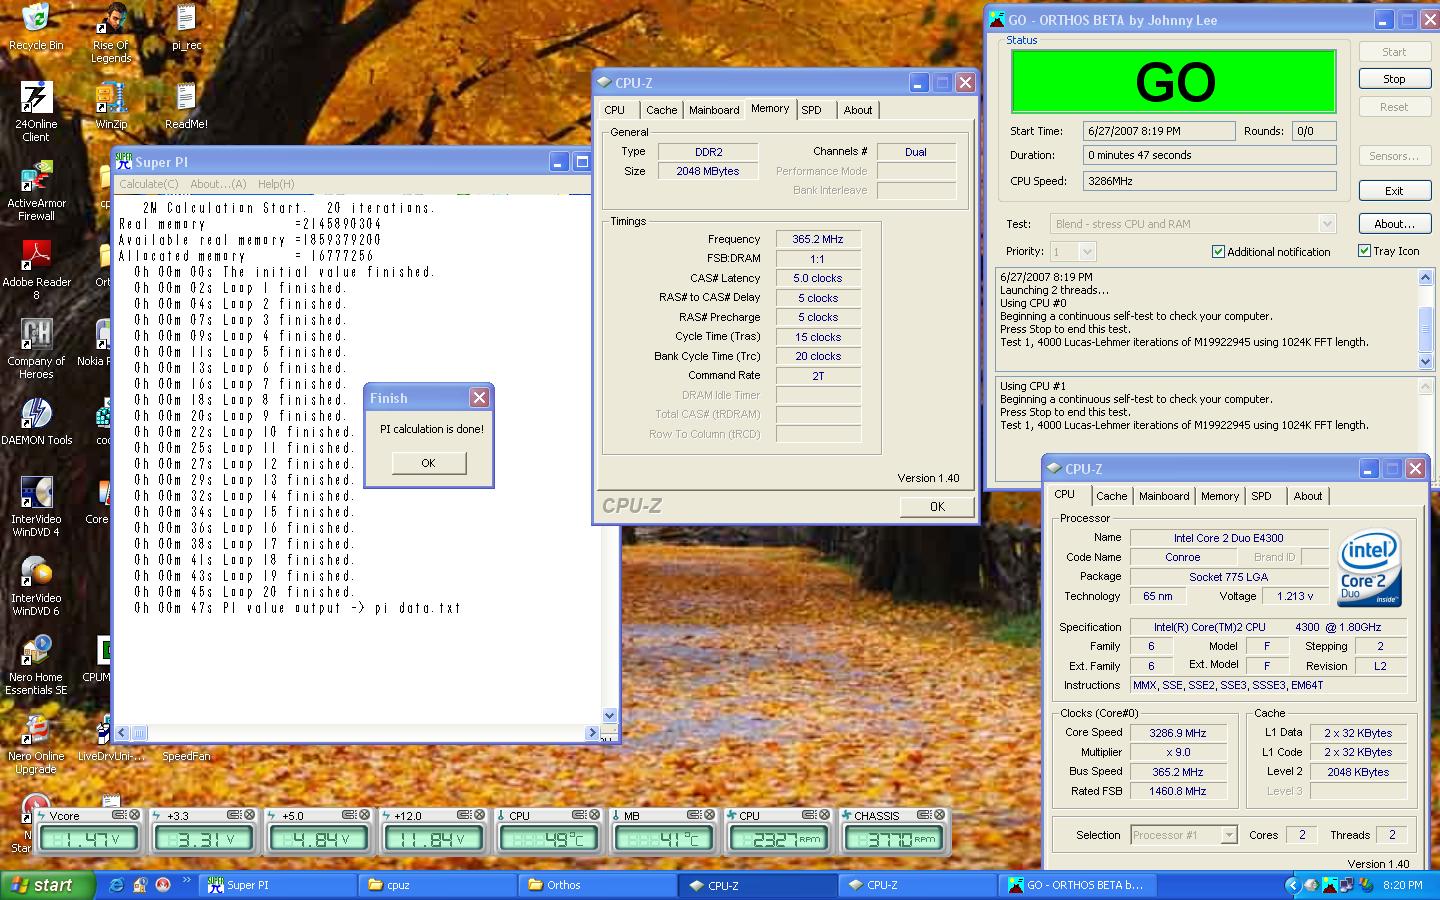Click the Sensors... button in Orthos
The height and width of the screenshot is (900, 1440).
1394,156
